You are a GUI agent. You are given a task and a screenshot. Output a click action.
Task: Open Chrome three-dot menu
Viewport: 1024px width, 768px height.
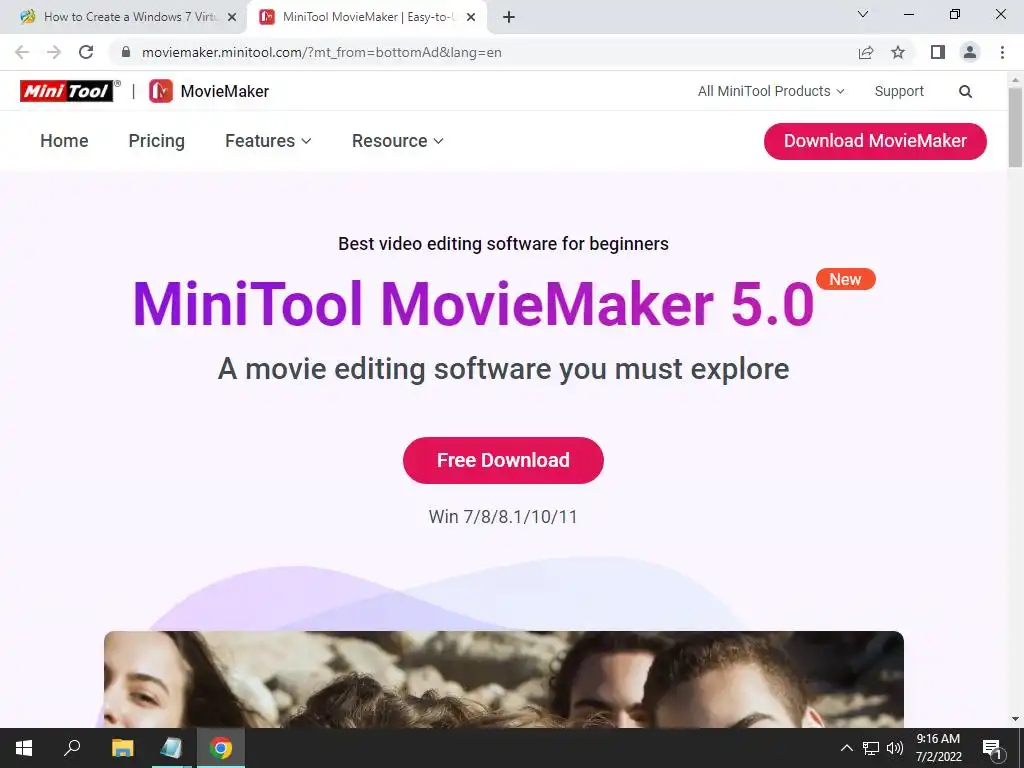point(1002,52)
